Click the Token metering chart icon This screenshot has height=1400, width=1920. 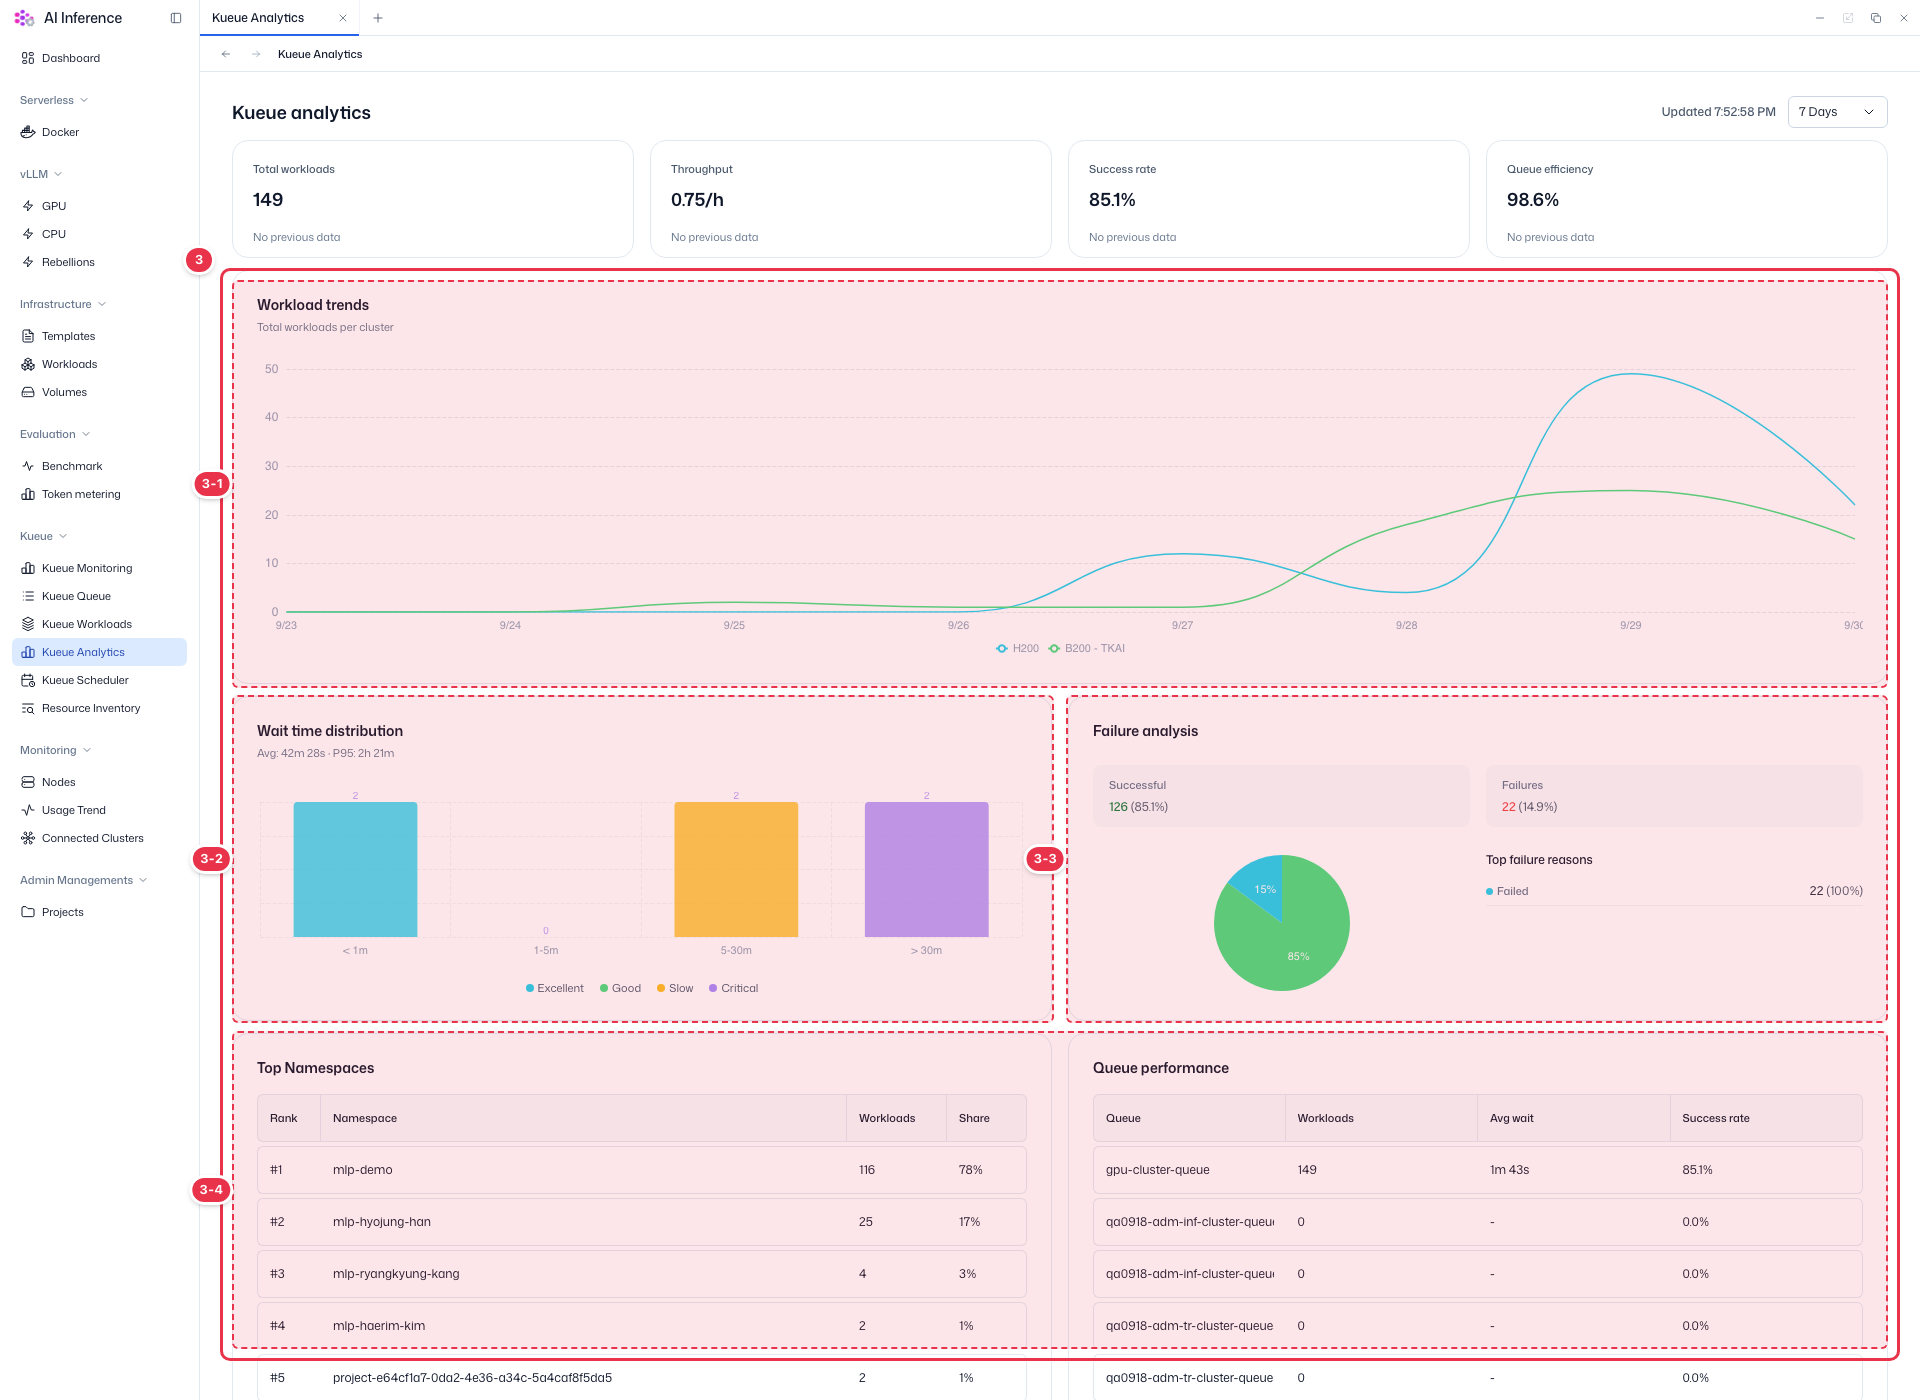(x=28, y=494)
